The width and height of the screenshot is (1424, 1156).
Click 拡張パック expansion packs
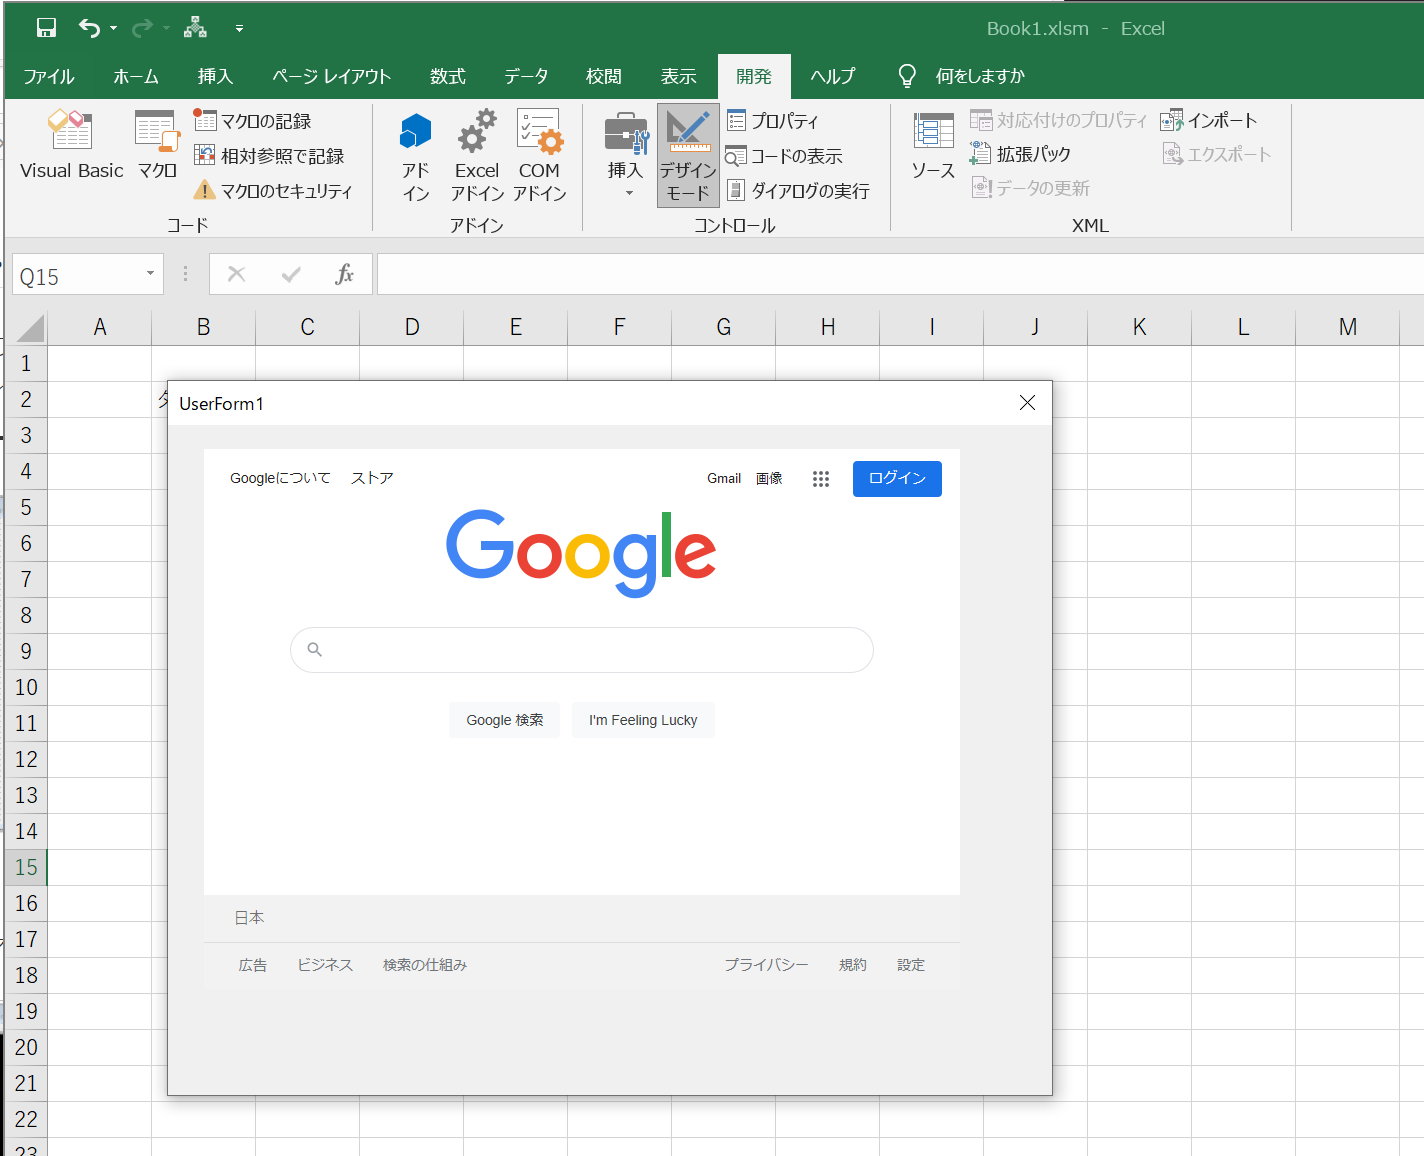click(1020, 154)
